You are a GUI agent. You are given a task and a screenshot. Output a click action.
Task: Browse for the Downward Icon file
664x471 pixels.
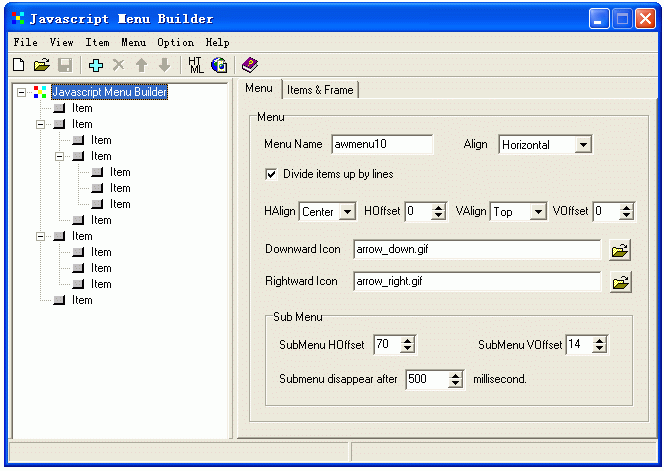tap(620, 250)
